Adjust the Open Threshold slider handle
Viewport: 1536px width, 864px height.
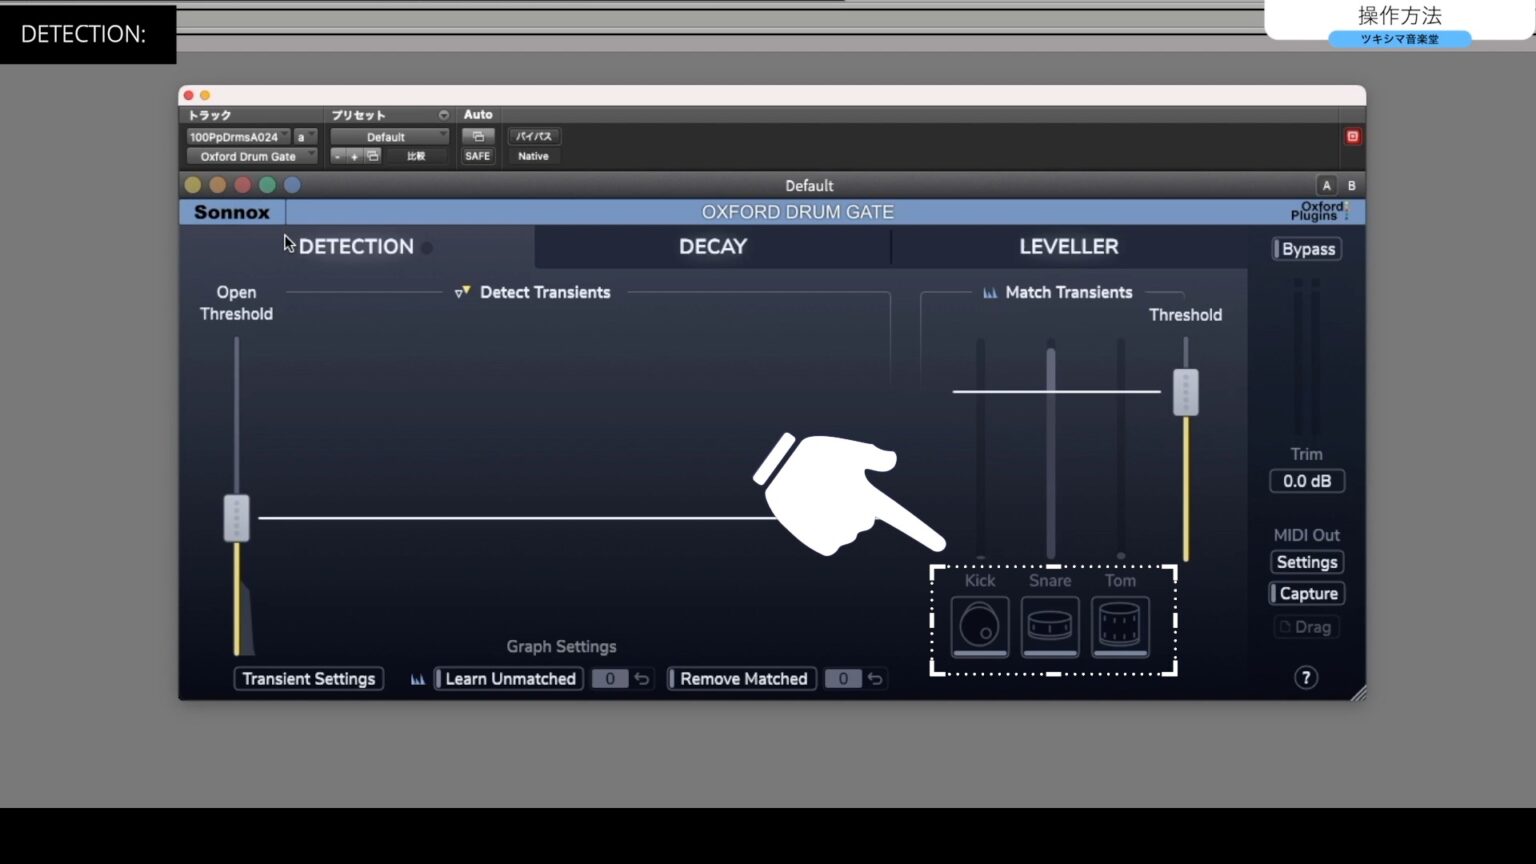[x=236, y=518]
